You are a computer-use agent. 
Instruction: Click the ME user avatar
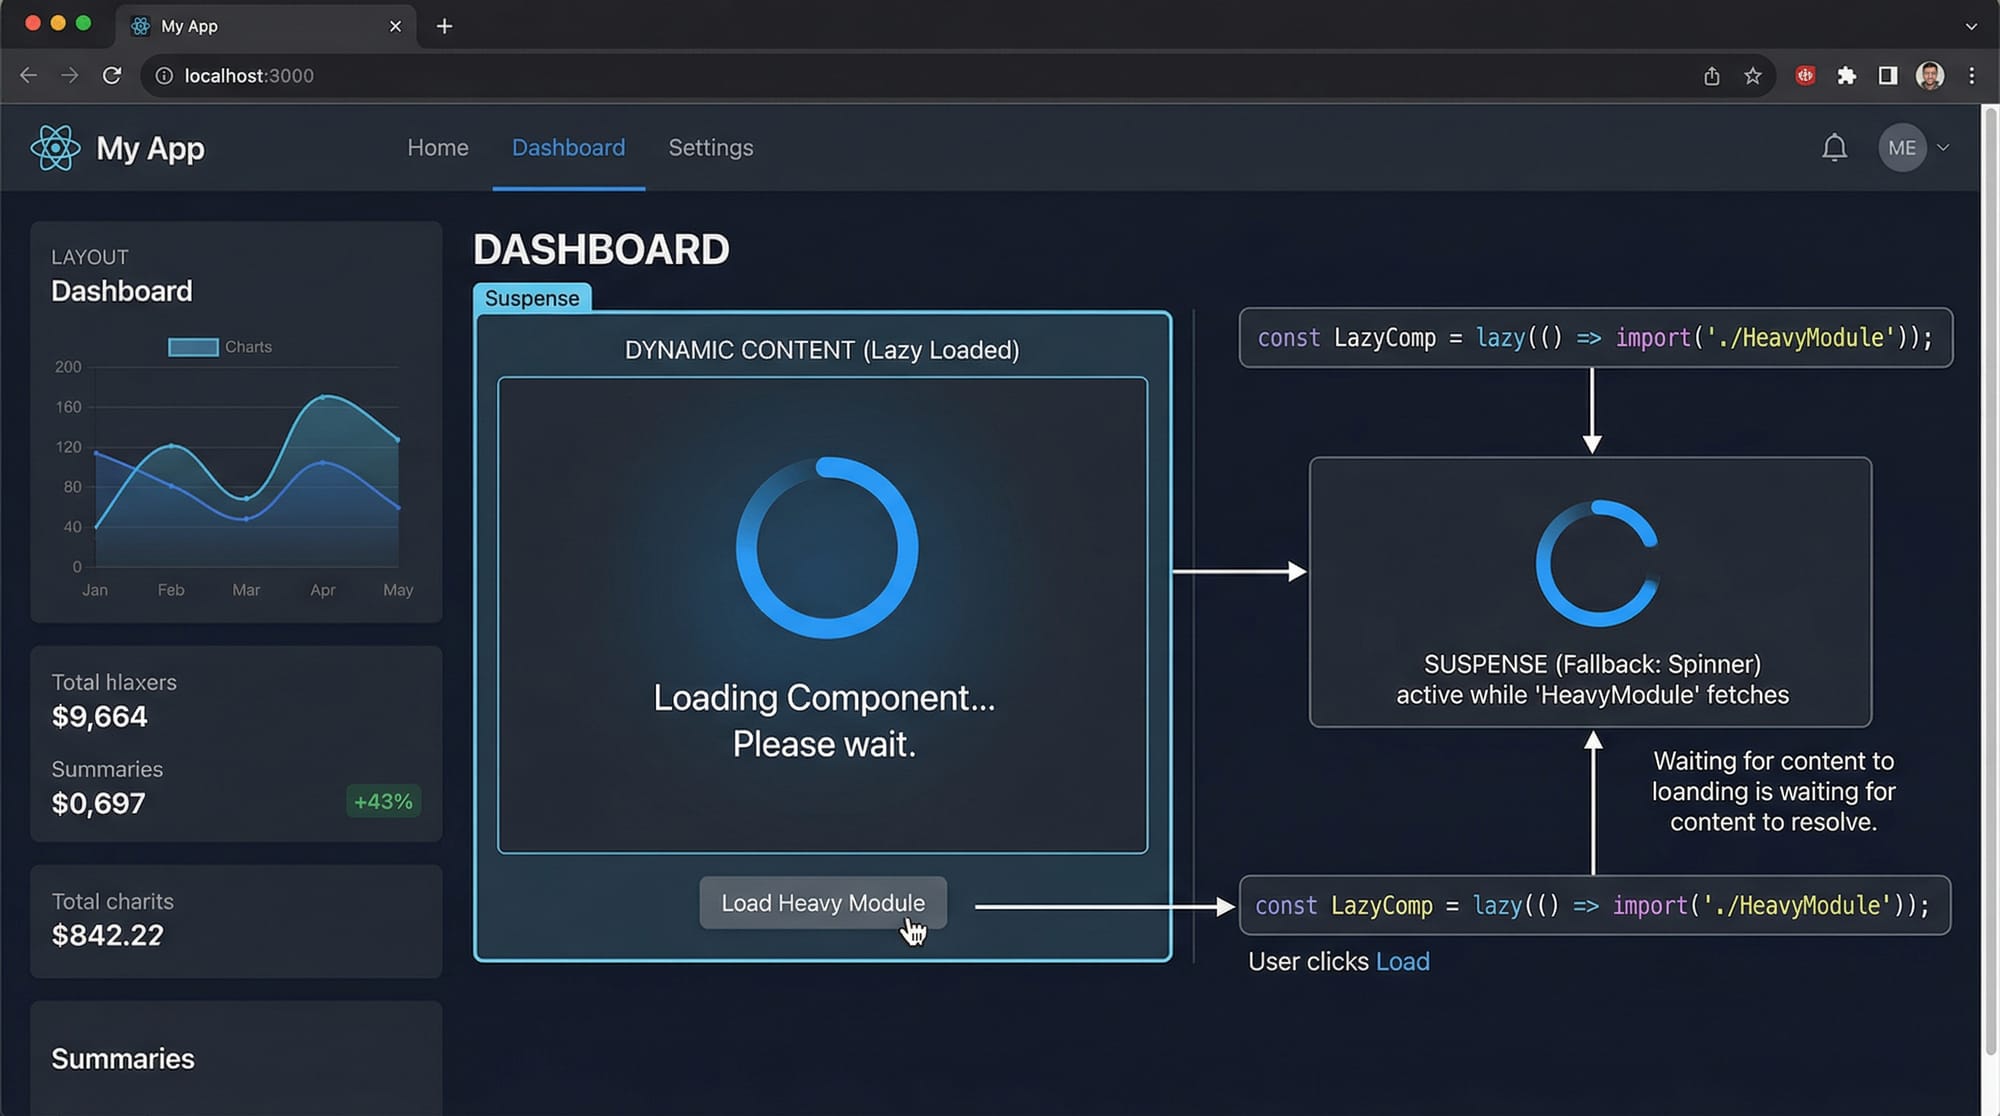tap(1901, 148)
